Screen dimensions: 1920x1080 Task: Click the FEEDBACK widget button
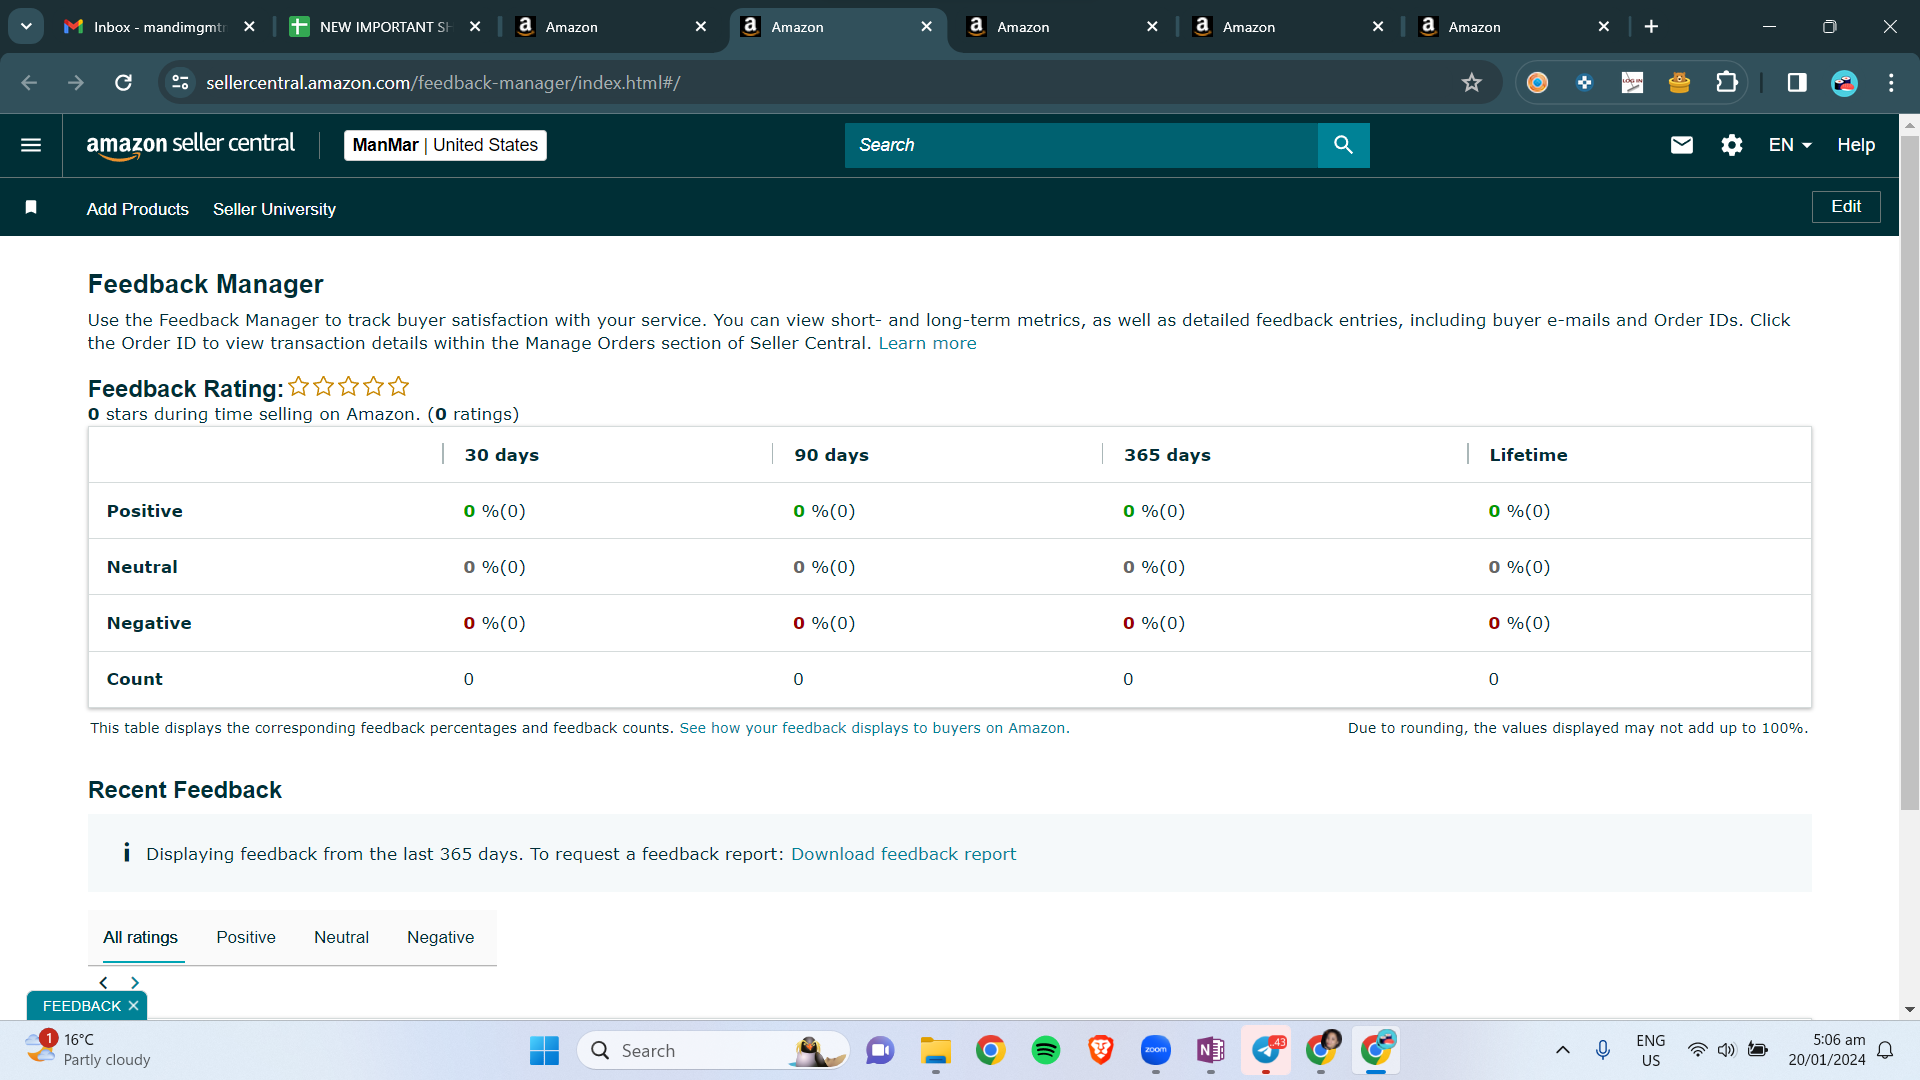point(82,1006)
